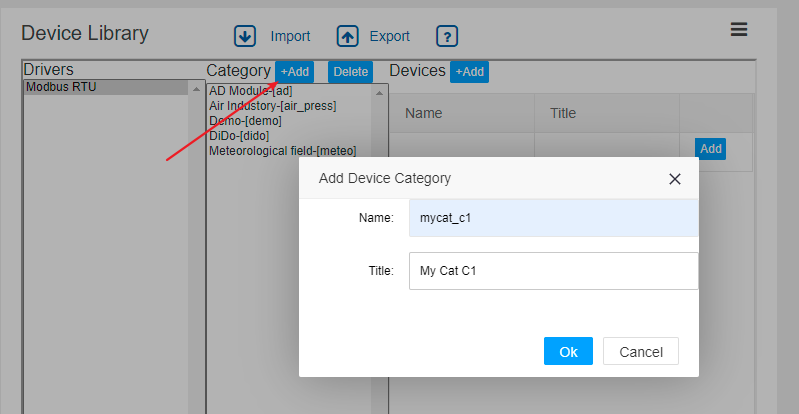This screenshot has width=799, height=414.
Task: Click the Import label
Action: pyautogui.click(x=290, y=37)
